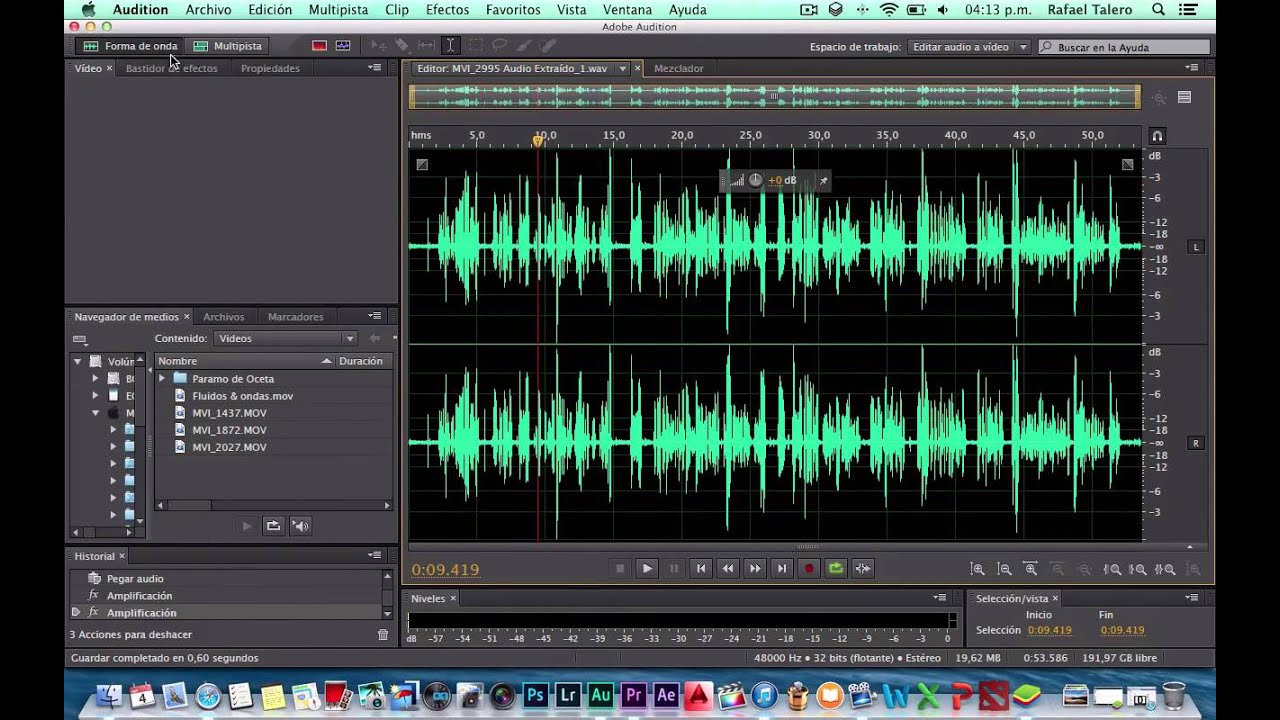Adjust the +0 dB amplitude knob

coord(756,181)
